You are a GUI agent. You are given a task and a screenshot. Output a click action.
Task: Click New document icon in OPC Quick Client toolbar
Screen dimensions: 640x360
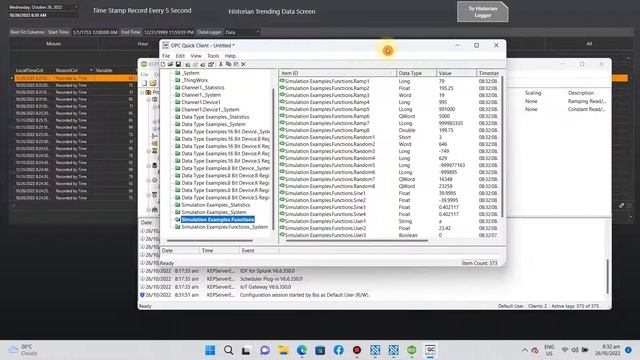(163, 64)
